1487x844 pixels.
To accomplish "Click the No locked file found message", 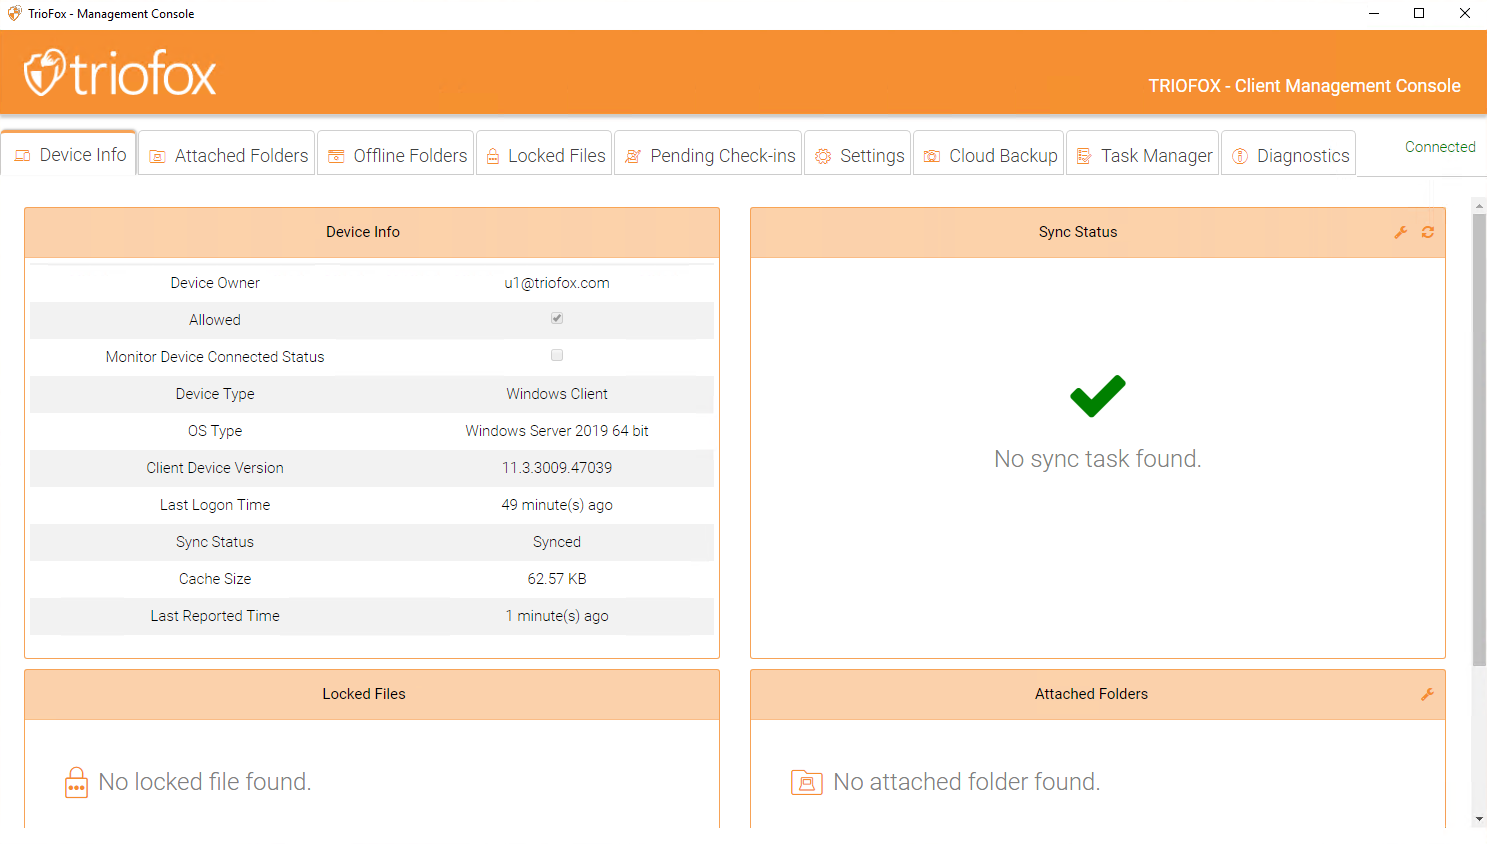I will (205, 782).
